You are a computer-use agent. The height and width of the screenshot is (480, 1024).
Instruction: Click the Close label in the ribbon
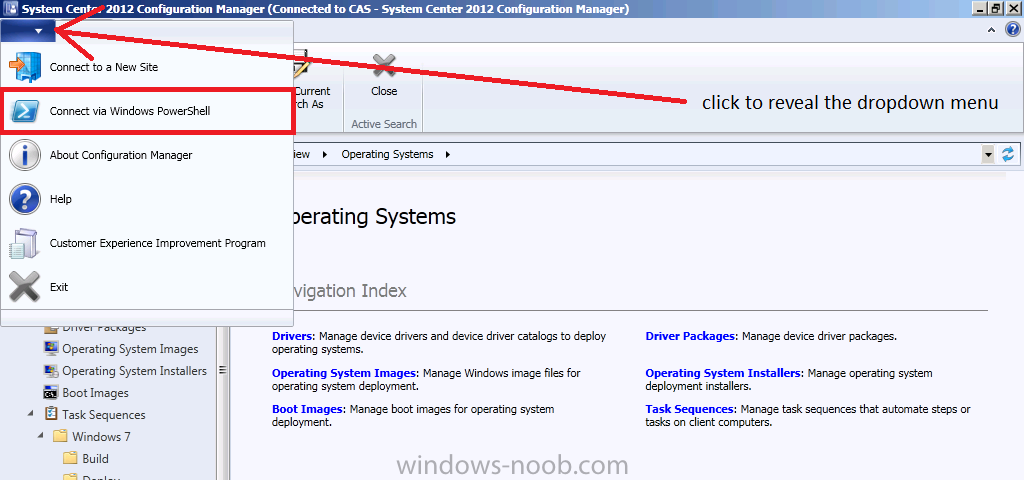click(384, 91)
